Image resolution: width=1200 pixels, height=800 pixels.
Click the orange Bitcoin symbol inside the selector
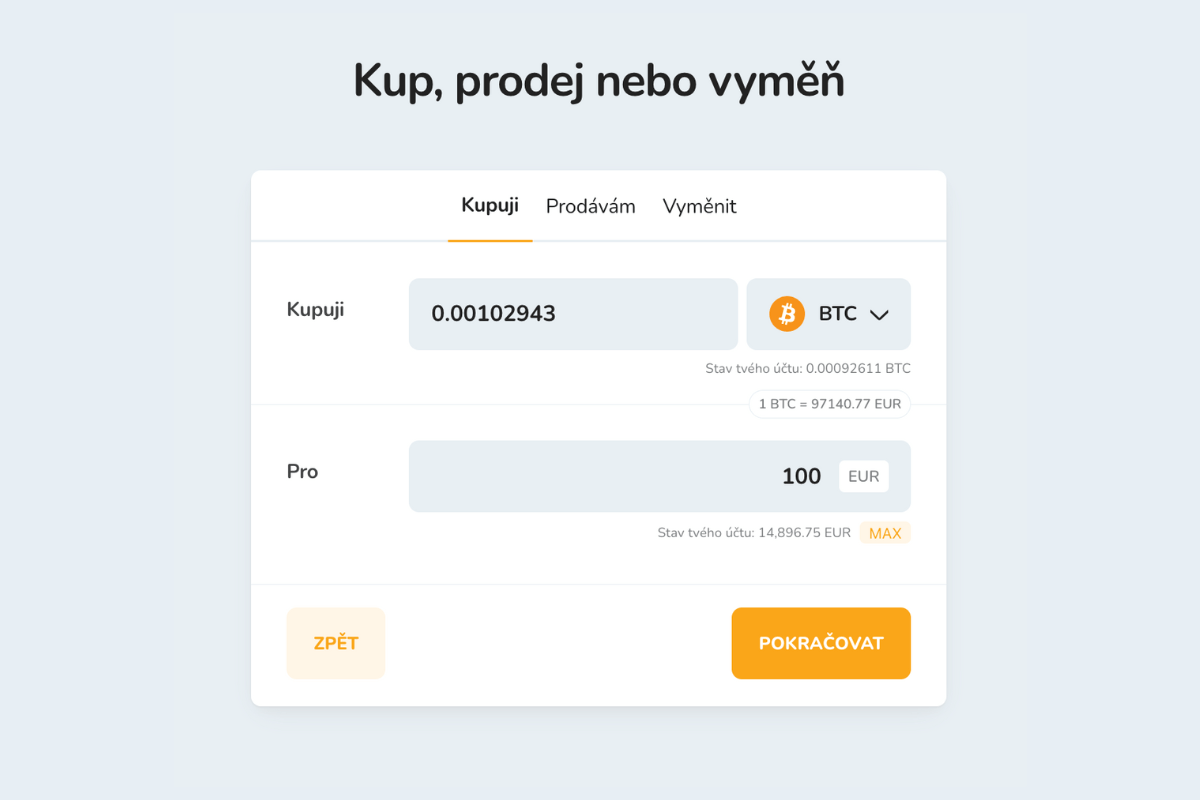787,313
